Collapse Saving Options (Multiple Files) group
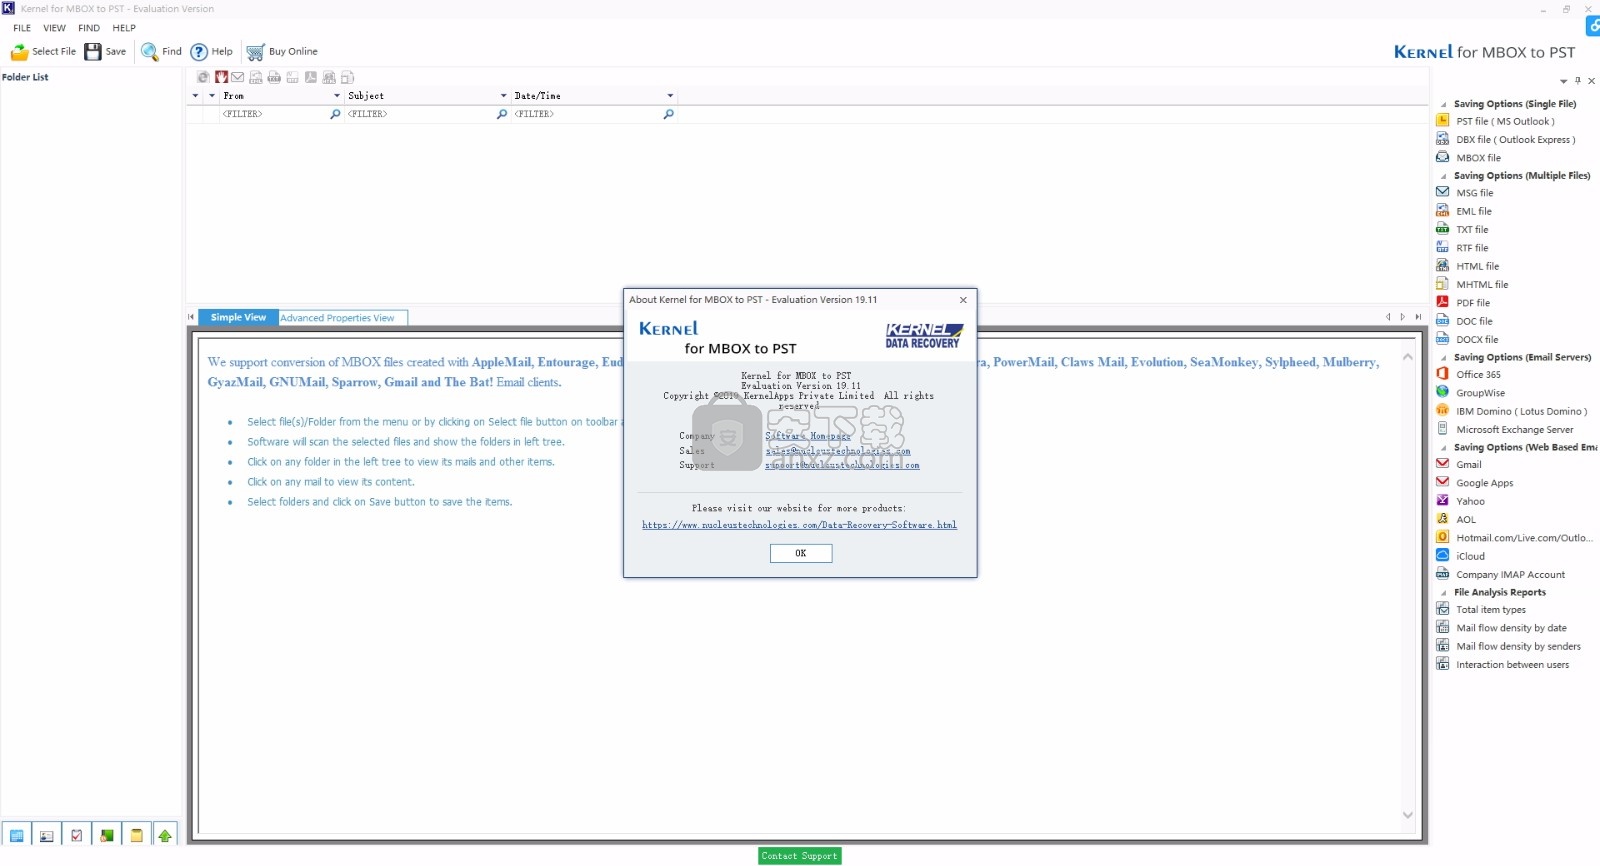1600x866 pixels. pyautogui.click(x=1443, y=177)
